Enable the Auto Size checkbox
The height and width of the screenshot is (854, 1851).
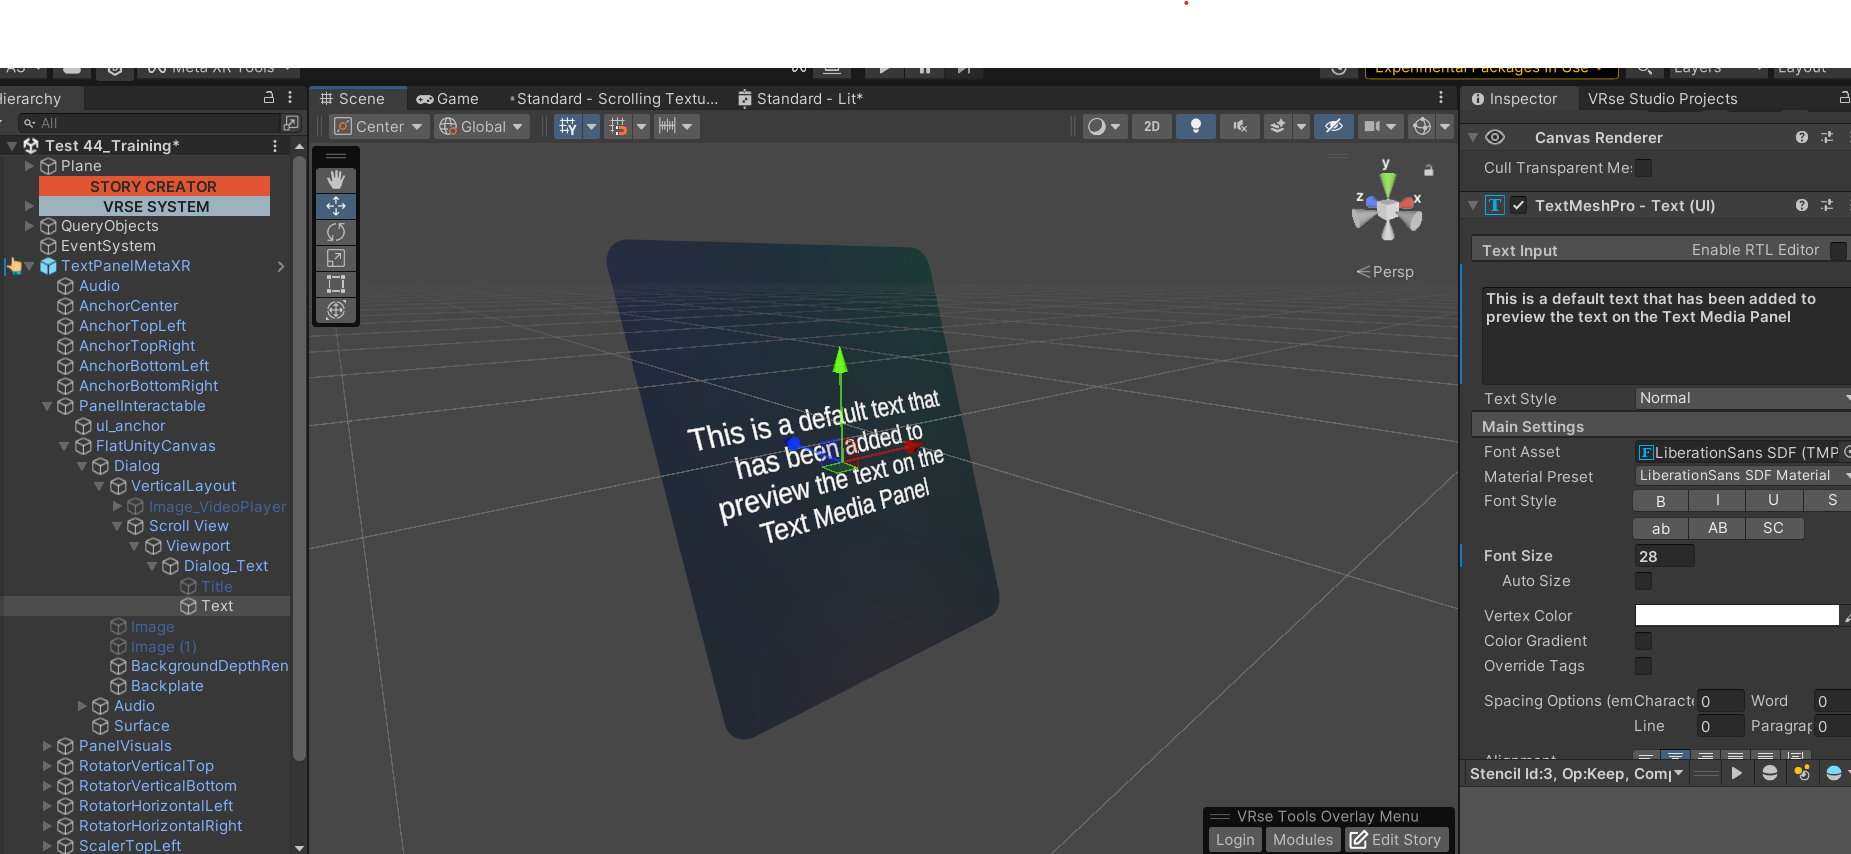coord(1643,581)
